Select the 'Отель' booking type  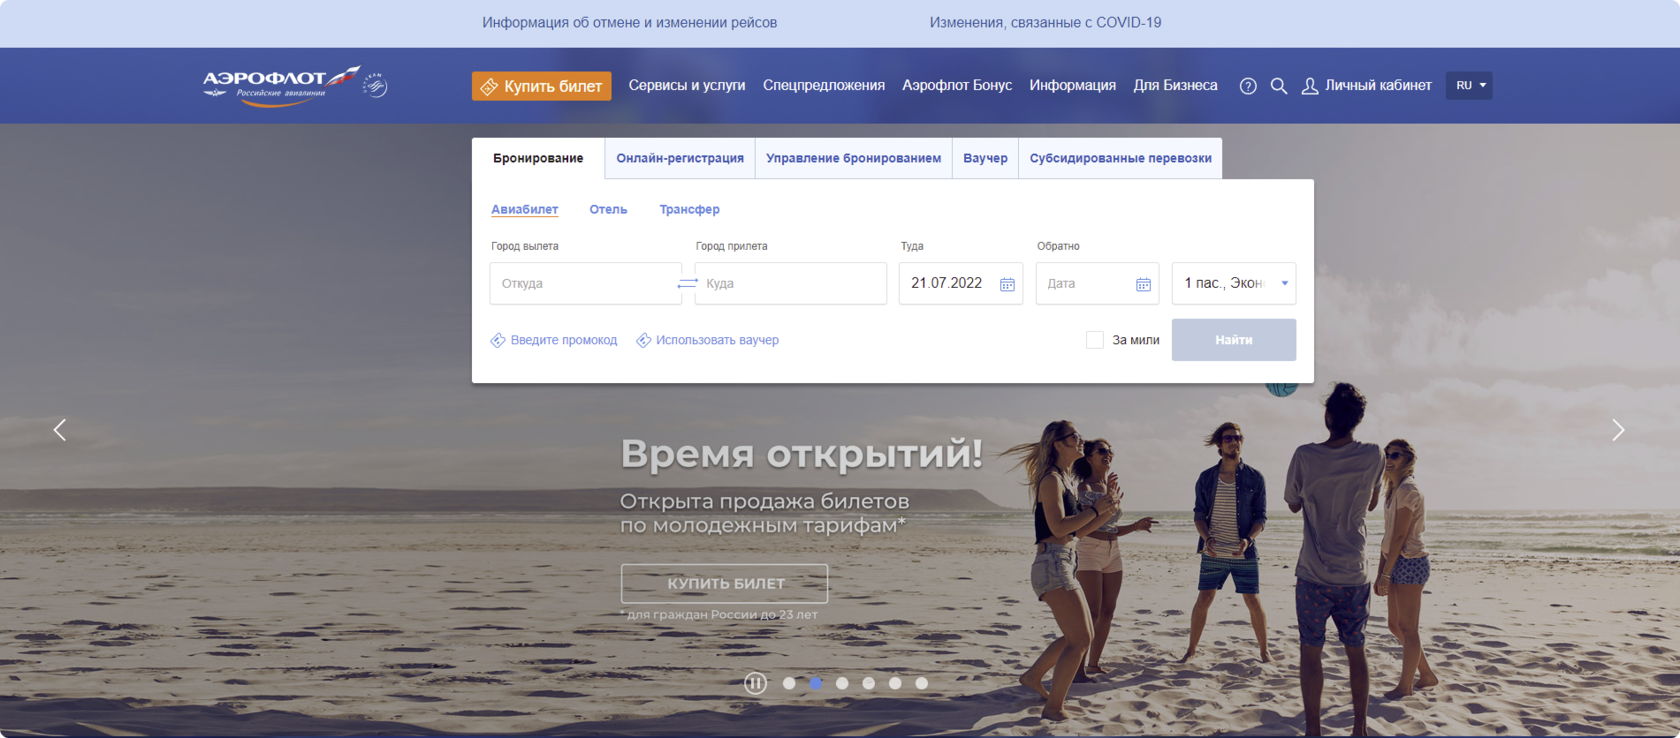[608, 209]
